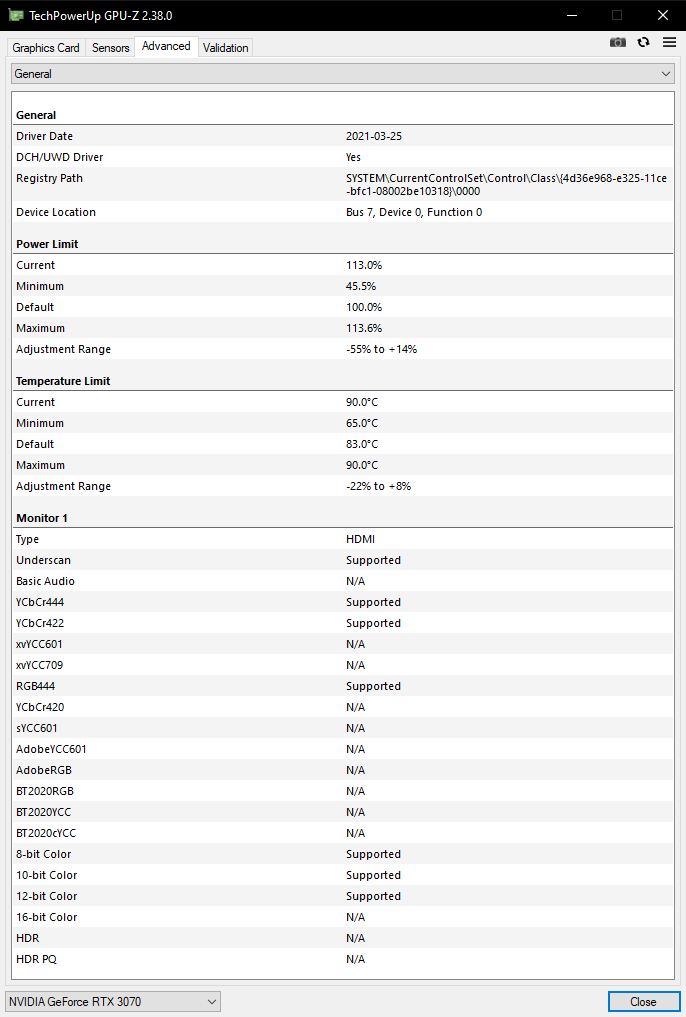Open the Sensors tab
The width and height of the screenshot is (686, 1017).
110,48
